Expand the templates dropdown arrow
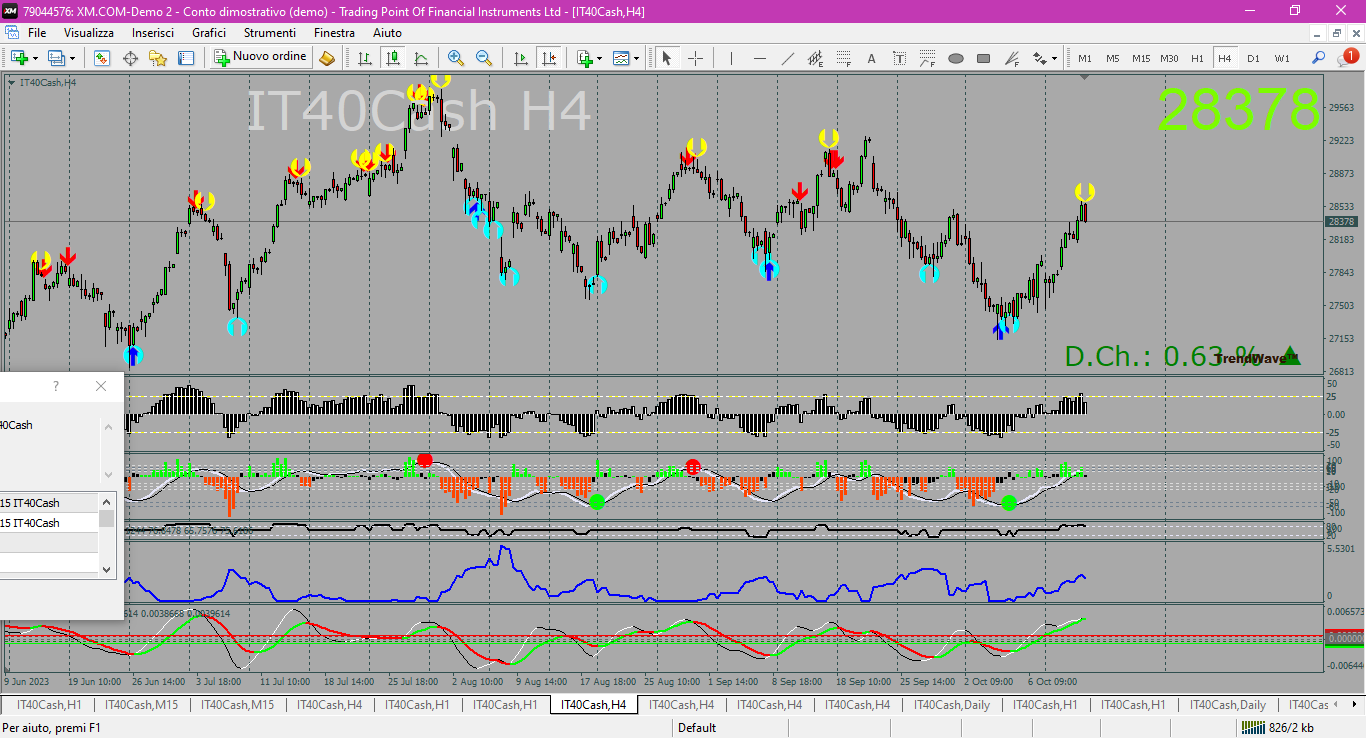Image resolution: width=1366 pixels, height=738 pixels. (x=636, y=58)
